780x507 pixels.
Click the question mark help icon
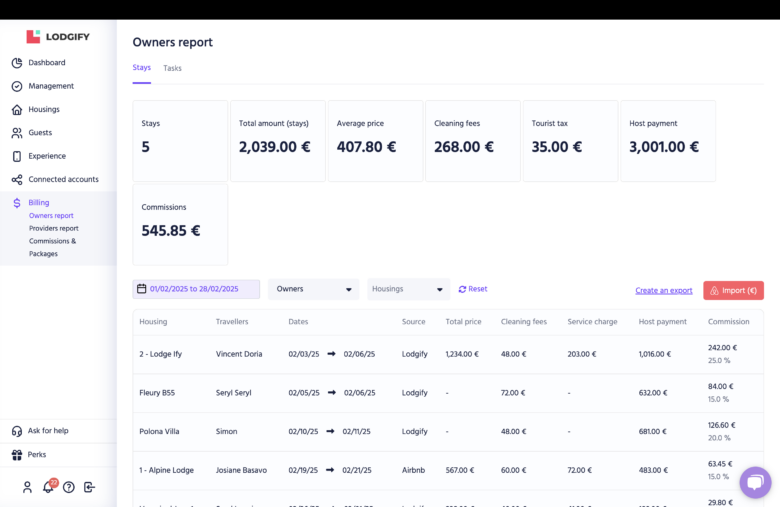pos(69,487)
